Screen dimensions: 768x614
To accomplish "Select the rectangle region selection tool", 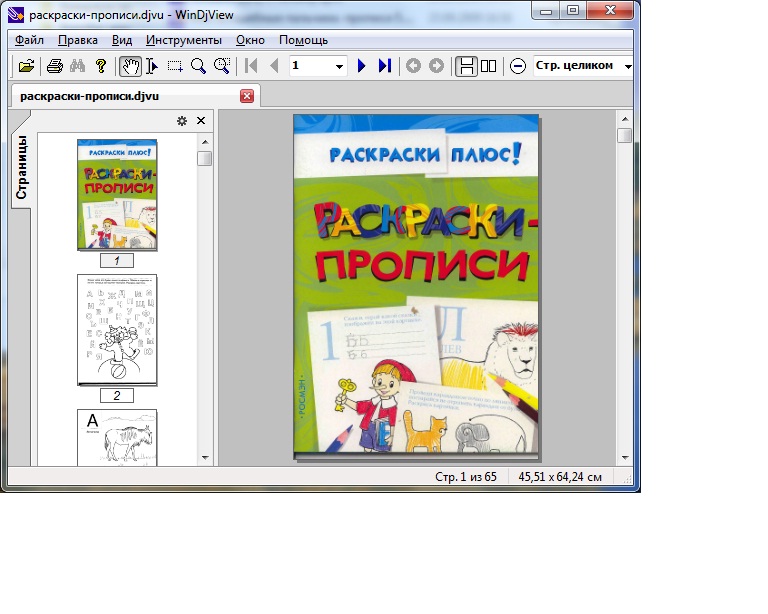I will pyautogui.click(x=175, y=66).
